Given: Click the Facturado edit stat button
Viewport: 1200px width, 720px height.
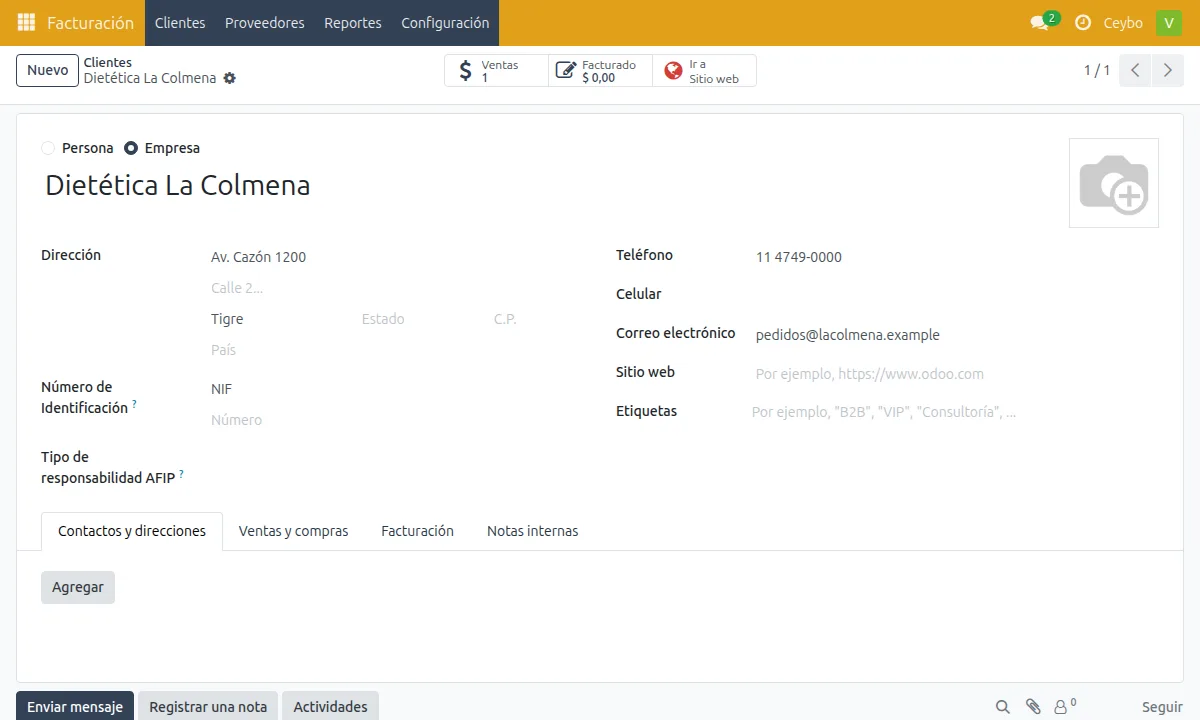Looking at the screenshot, I should pos(600,70).
